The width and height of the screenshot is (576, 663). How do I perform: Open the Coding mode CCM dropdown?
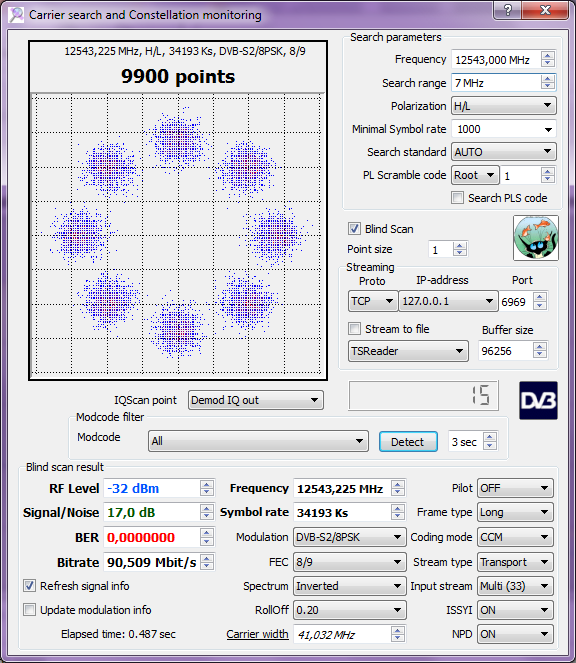[x=515, y=537]
